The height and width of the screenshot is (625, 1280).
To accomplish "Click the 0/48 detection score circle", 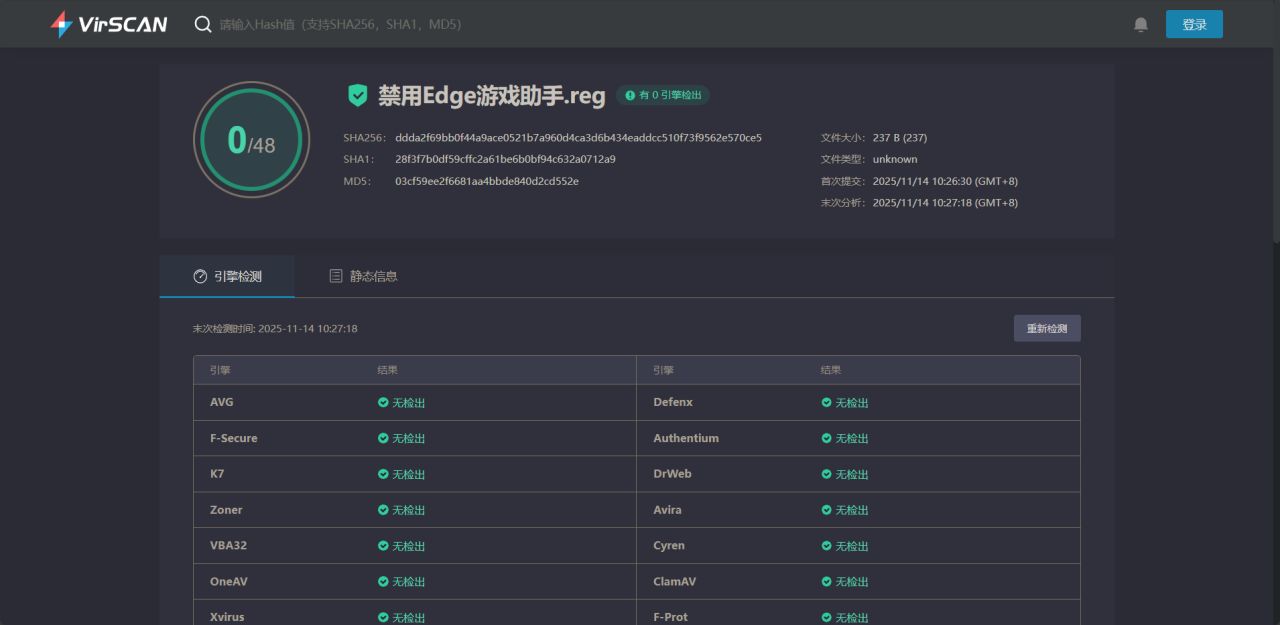I will (x=251, y=139).
